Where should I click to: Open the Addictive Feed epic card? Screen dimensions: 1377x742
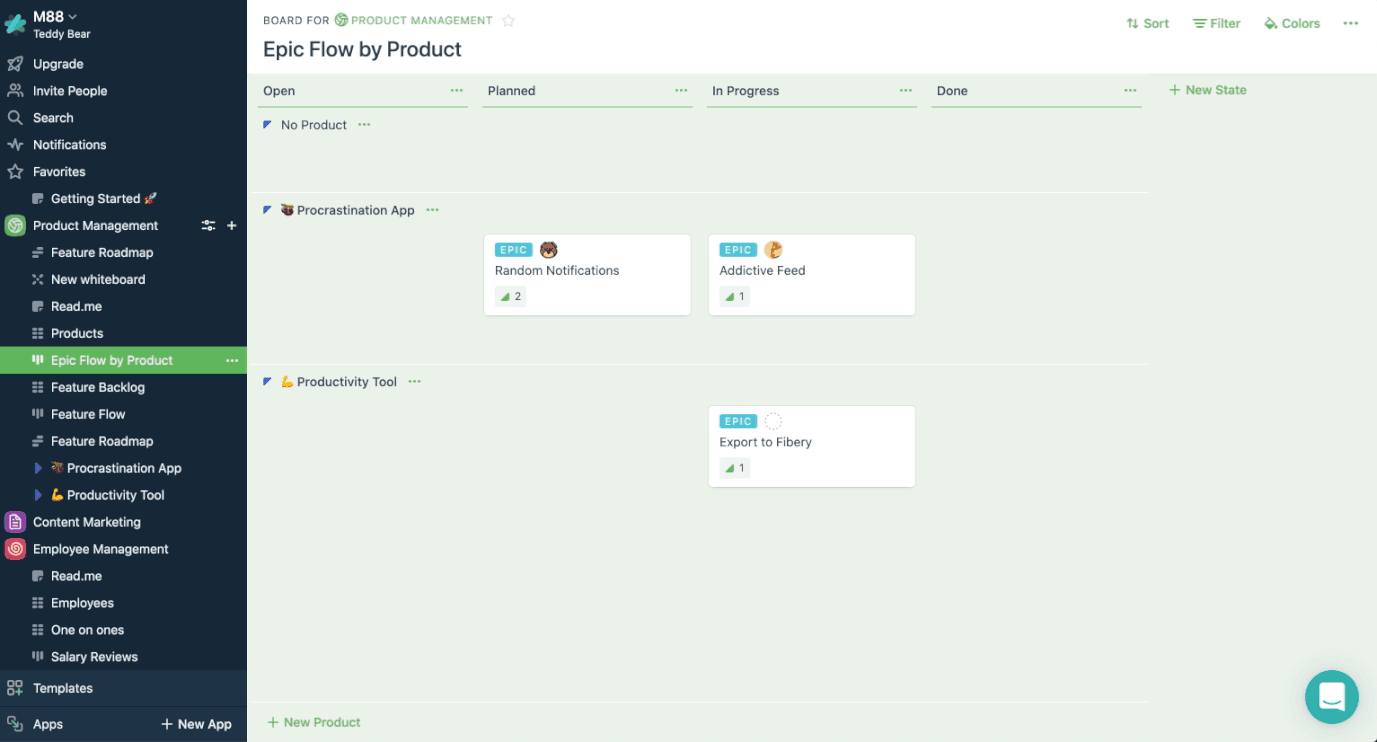click(x=811, y=274)
